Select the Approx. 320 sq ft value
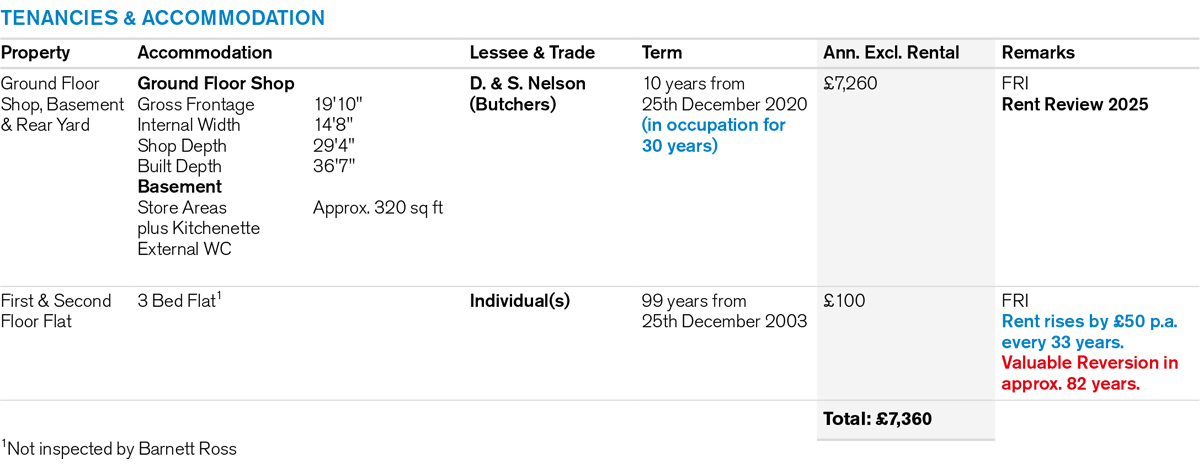The height and width of the screenshot is (470, 1200). [x=378, y=208]
